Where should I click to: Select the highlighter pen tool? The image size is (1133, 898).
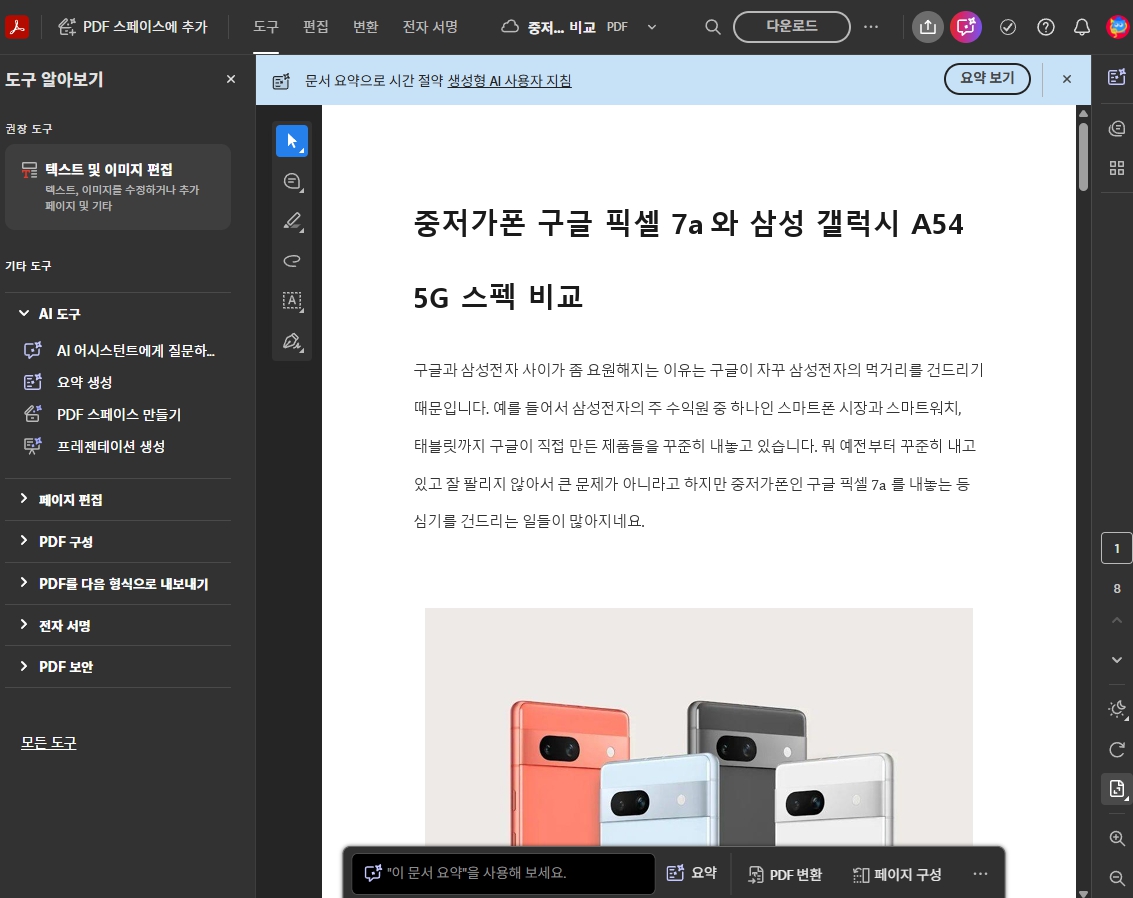click(292, 221)
